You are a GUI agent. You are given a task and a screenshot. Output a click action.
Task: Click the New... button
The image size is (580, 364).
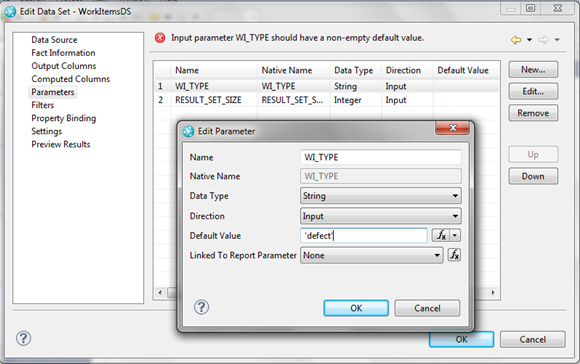(x=533, y=70)
